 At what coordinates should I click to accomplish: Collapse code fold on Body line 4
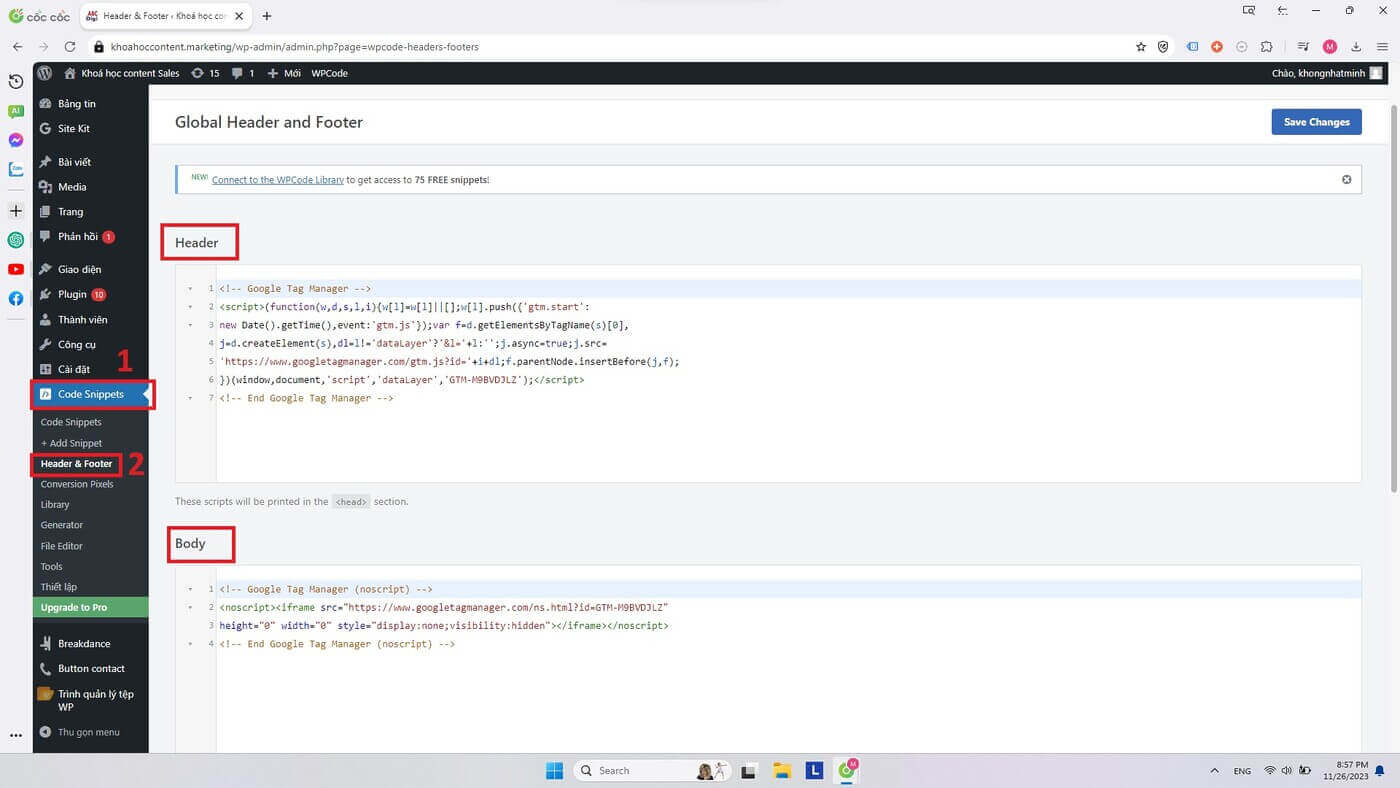point(190,644)
